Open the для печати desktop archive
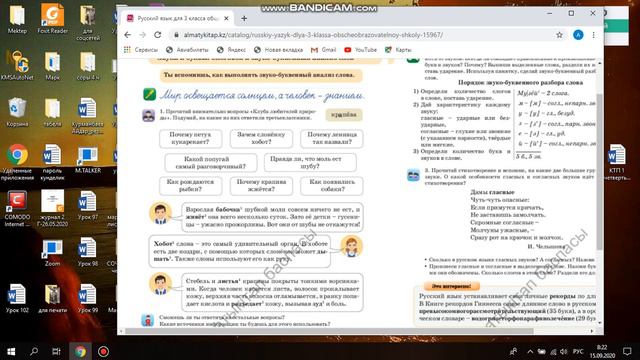Viewport: 640px width, 360px height. point(52,299)
